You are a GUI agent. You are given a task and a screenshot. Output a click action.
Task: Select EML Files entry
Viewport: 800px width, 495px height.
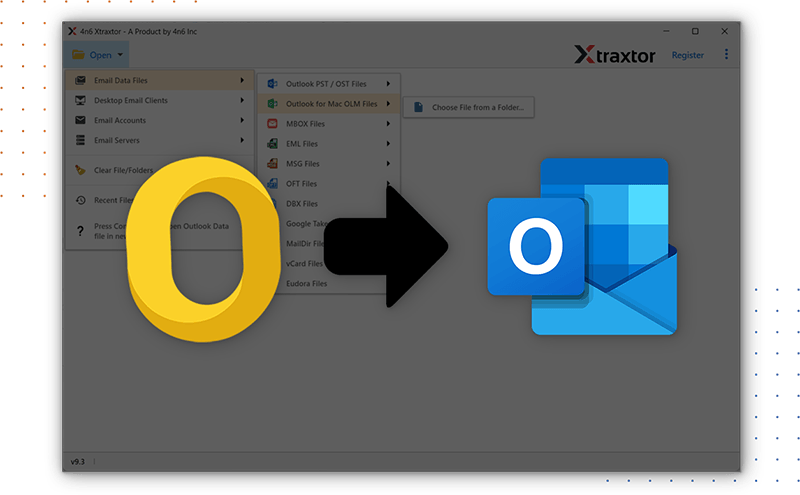tap(328, 143)
